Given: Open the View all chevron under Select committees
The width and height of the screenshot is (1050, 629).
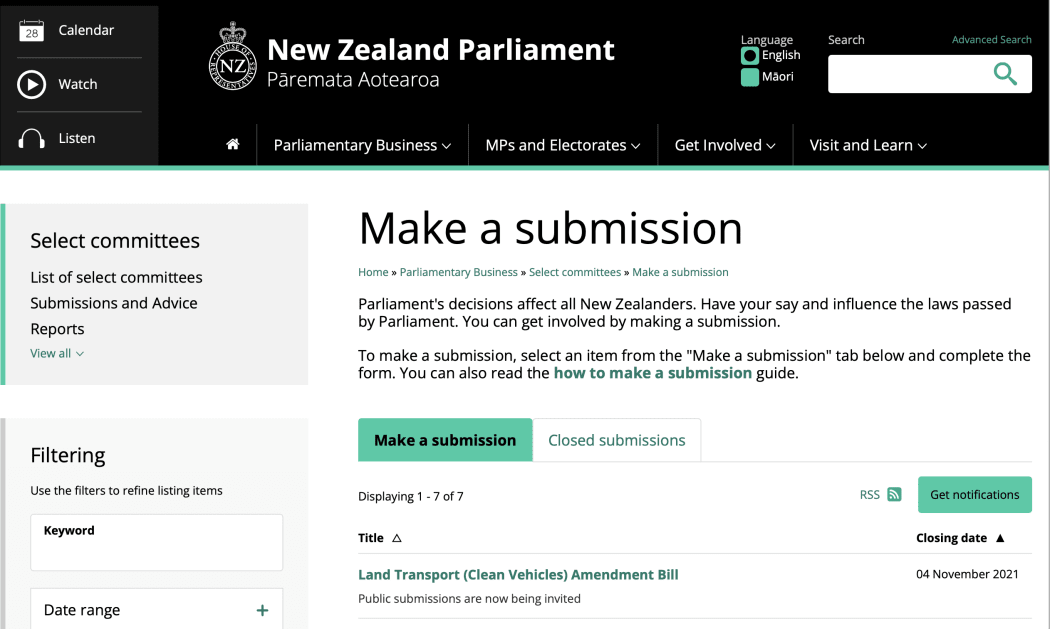Looking at the screenshot, I should click(x=57, y=353).
